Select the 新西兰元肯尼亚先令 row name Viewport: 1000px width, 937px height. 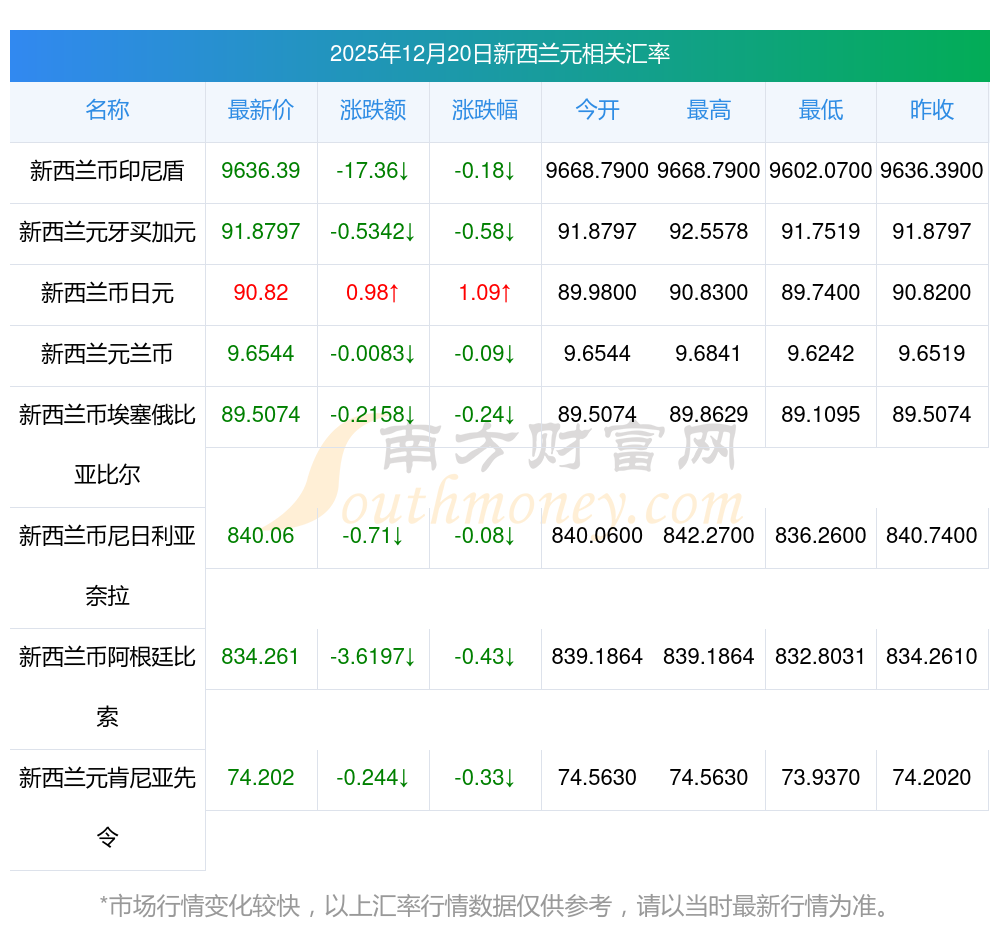click(107, 806)
